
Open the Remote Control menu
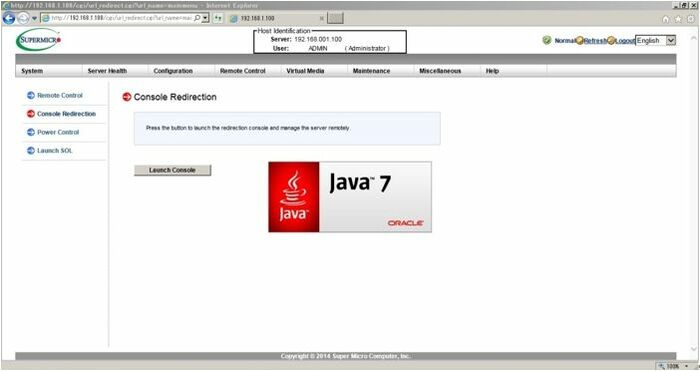243,71
